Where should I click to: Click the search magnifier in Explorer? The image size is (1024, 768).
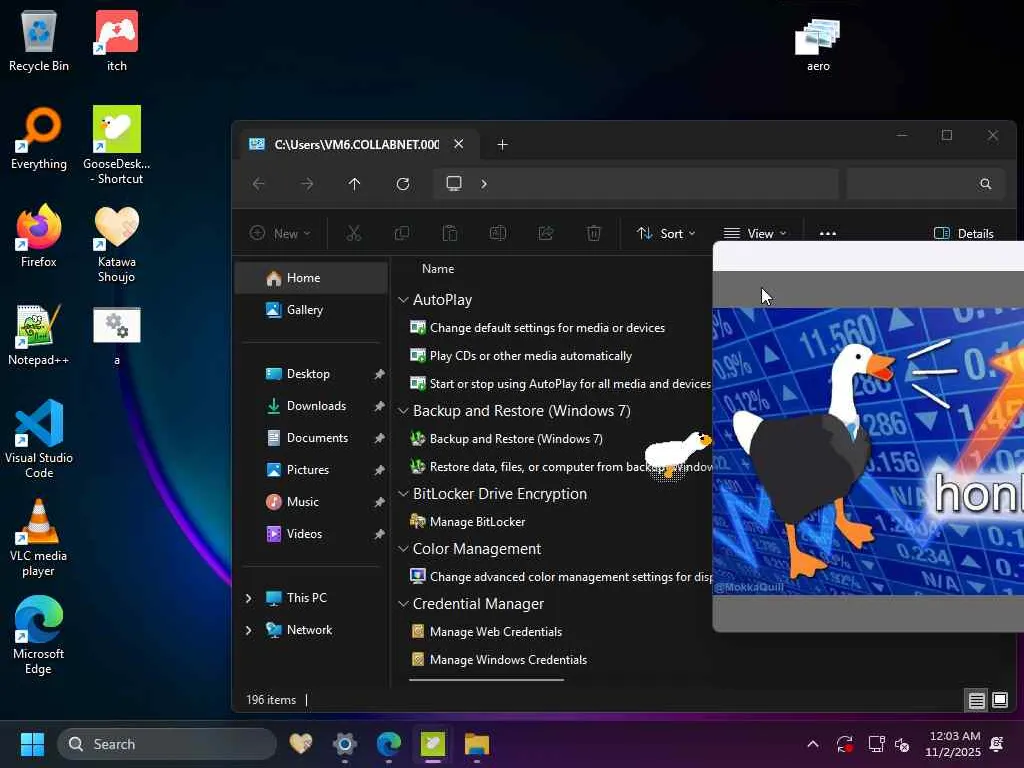pos(985,184)
